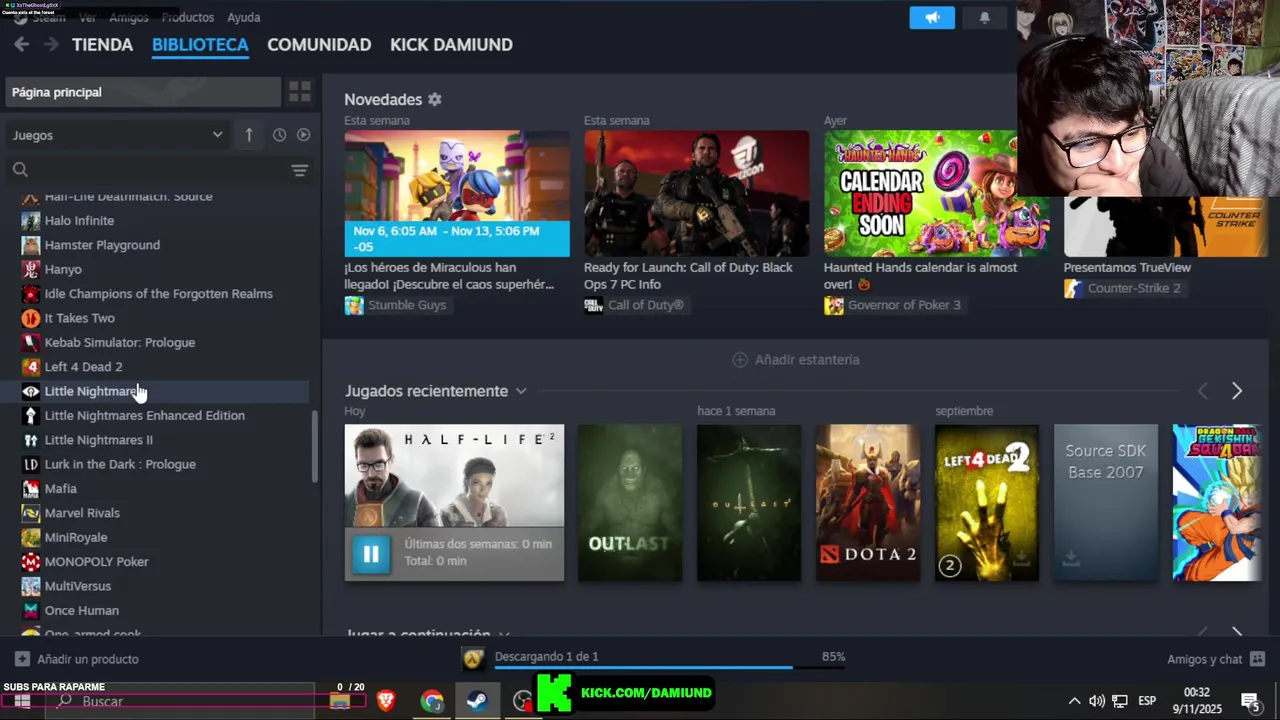Viewport: 1280px width, 720px height.
Task: Open Google Chrome from the taskbar
Action: 432,701
